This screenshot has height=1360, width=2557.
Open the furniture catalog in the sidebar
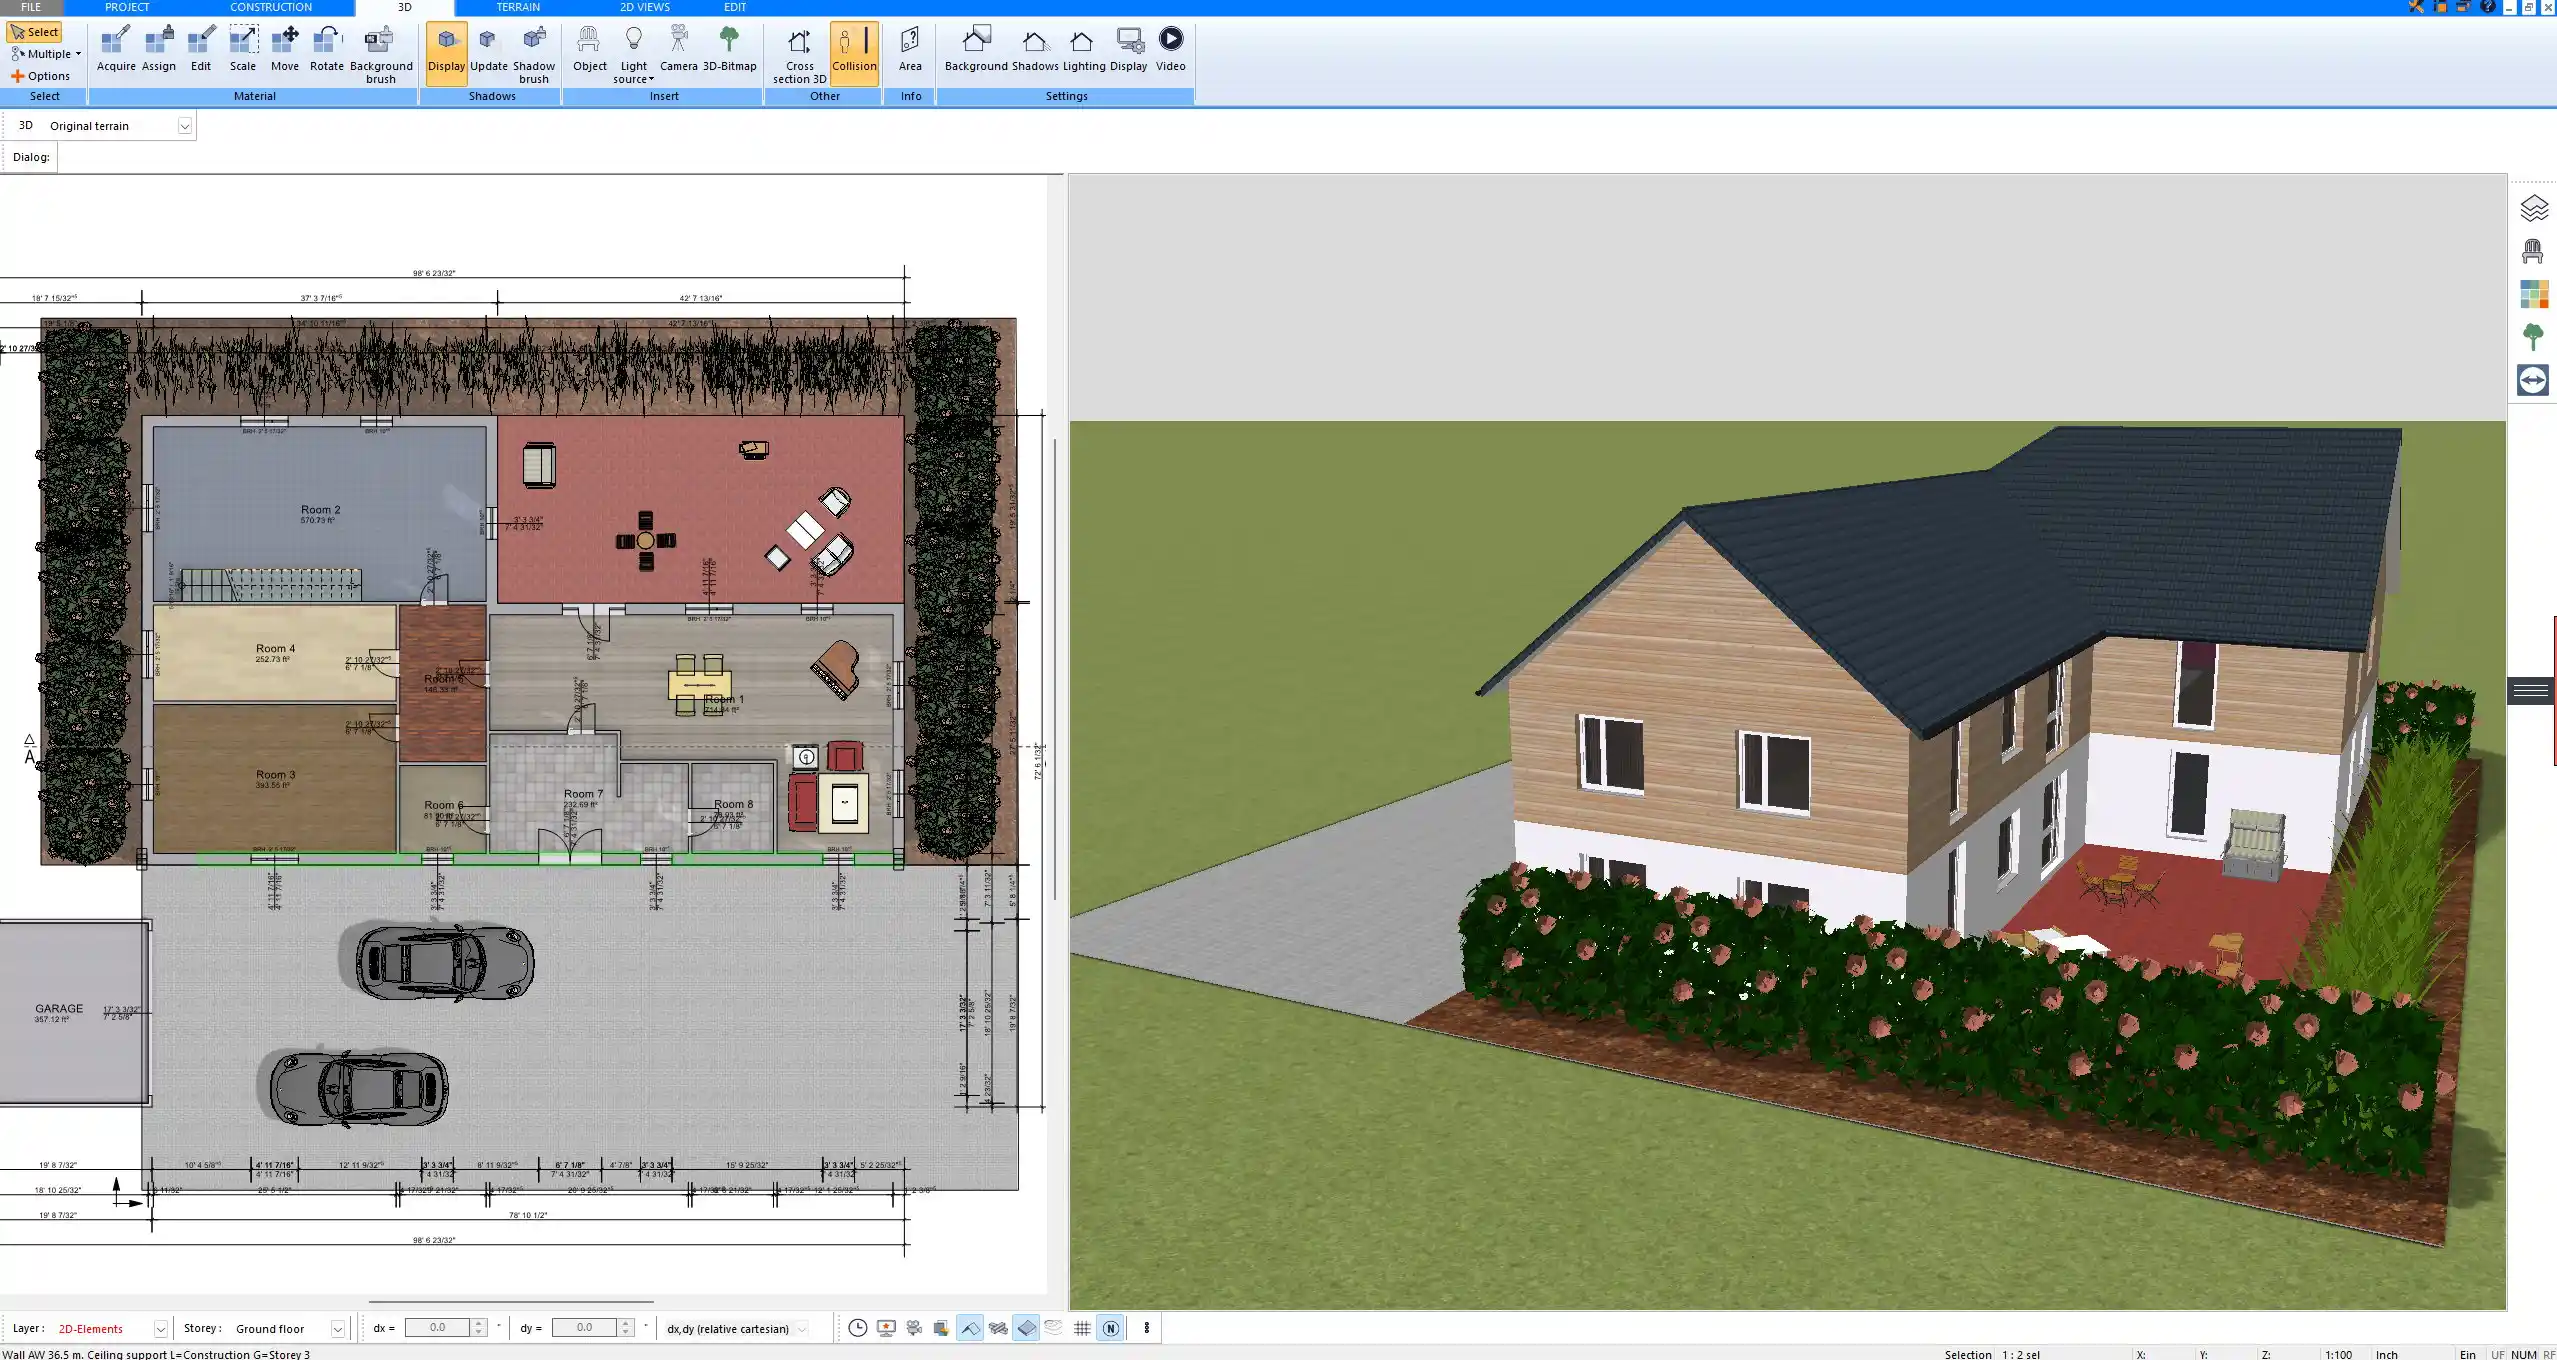pos(2533,249)
